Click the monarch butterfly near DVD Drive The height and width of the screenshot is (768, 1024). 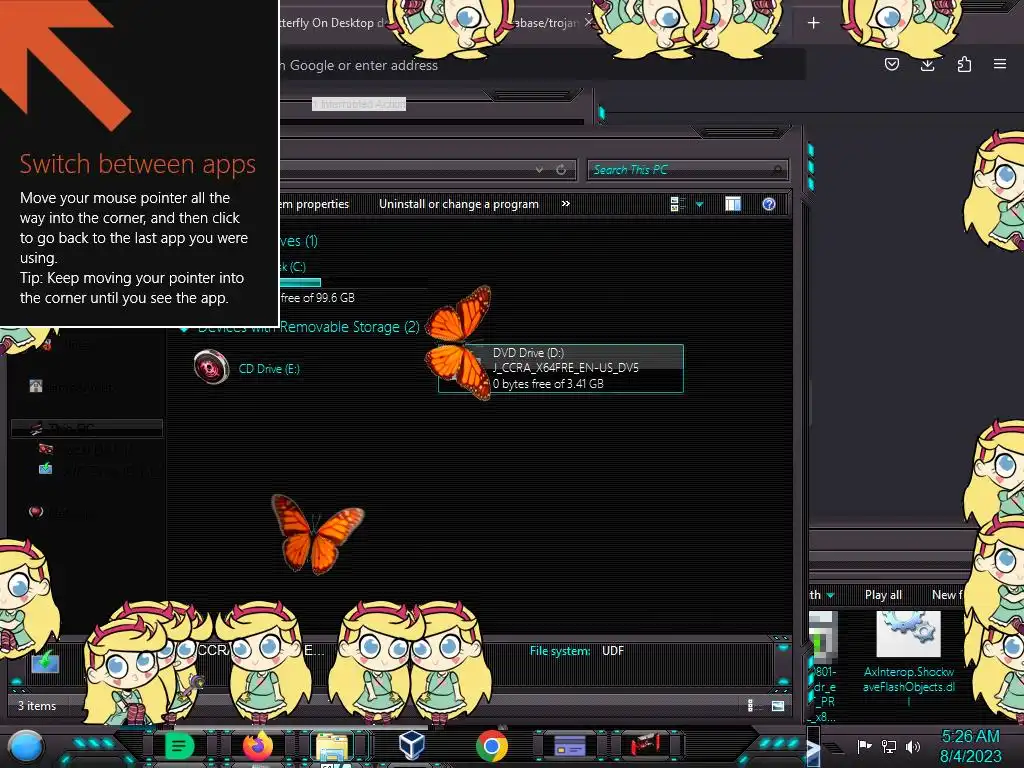point(459,342)
